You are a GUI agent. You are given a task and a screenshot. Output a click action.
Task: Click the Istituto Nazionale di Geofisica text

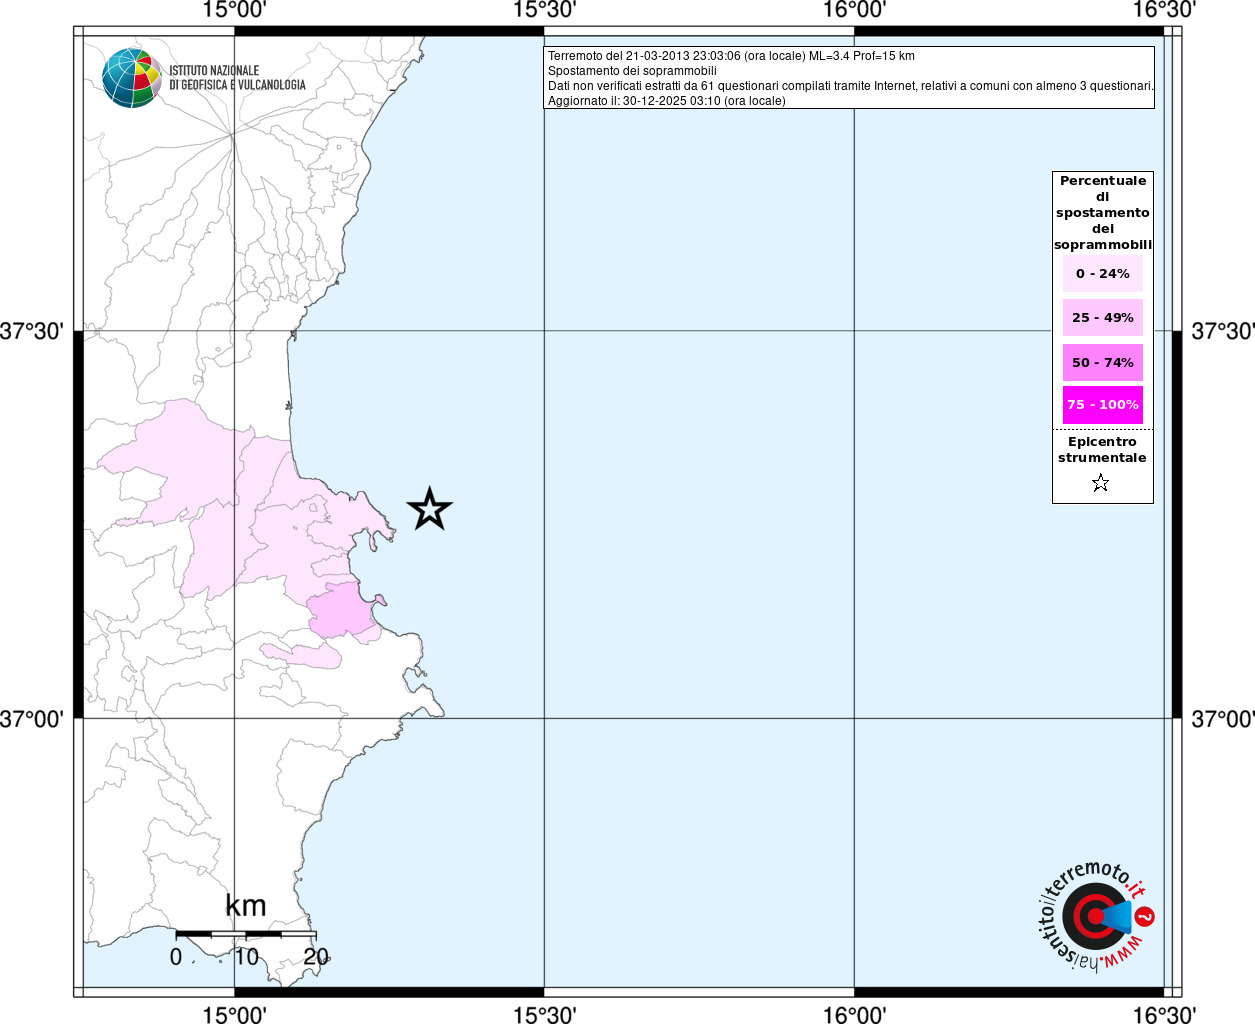tap(237, 78)
